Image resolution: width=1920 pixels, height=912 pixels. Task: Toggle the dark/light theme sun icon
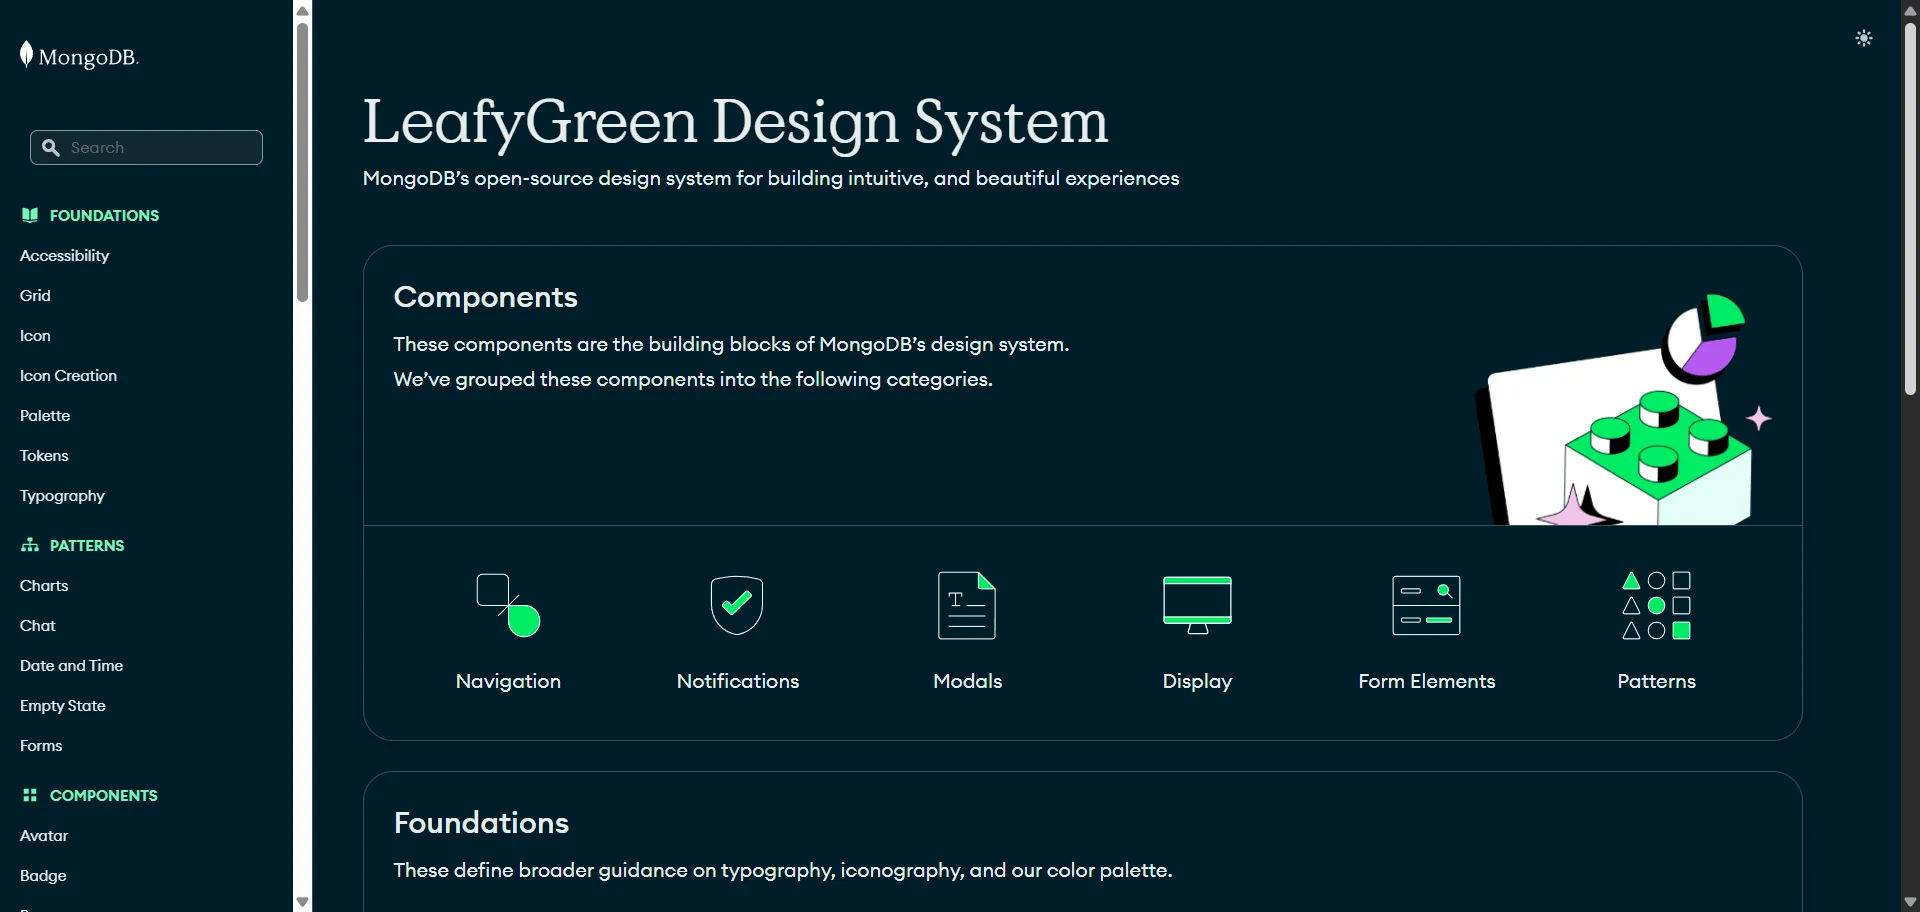coord(1864,38)
